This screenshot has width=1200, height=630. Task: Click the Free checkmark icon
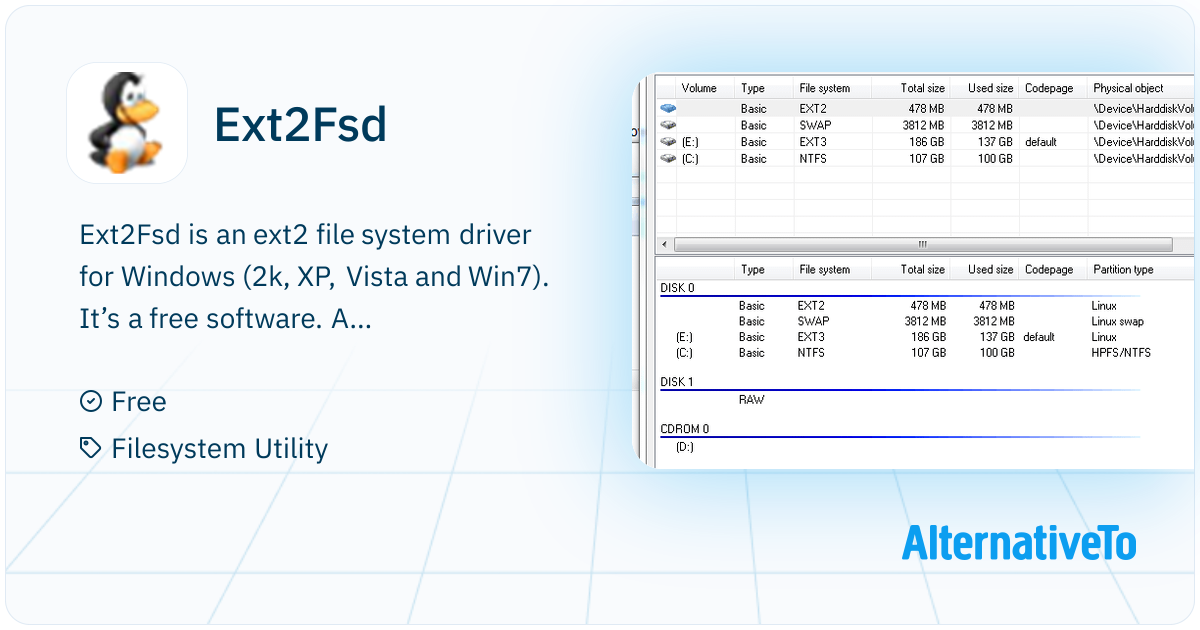(x=90, y=401)
